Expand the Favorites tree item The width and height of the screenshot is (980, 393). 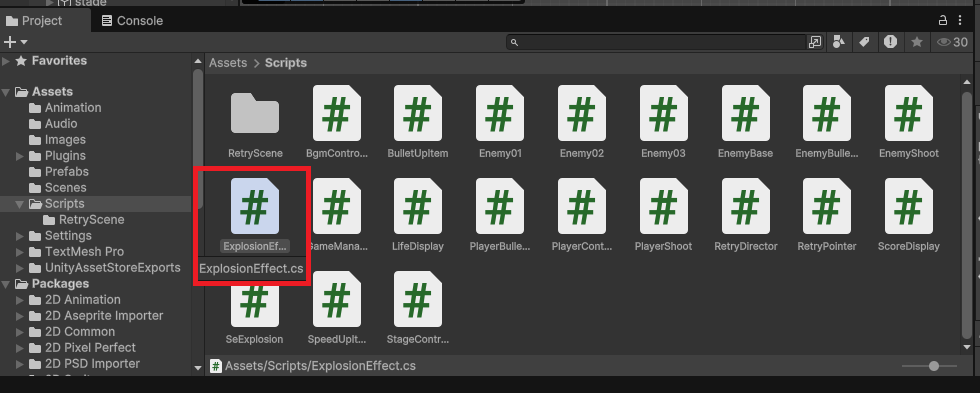(x=6, y=61)
